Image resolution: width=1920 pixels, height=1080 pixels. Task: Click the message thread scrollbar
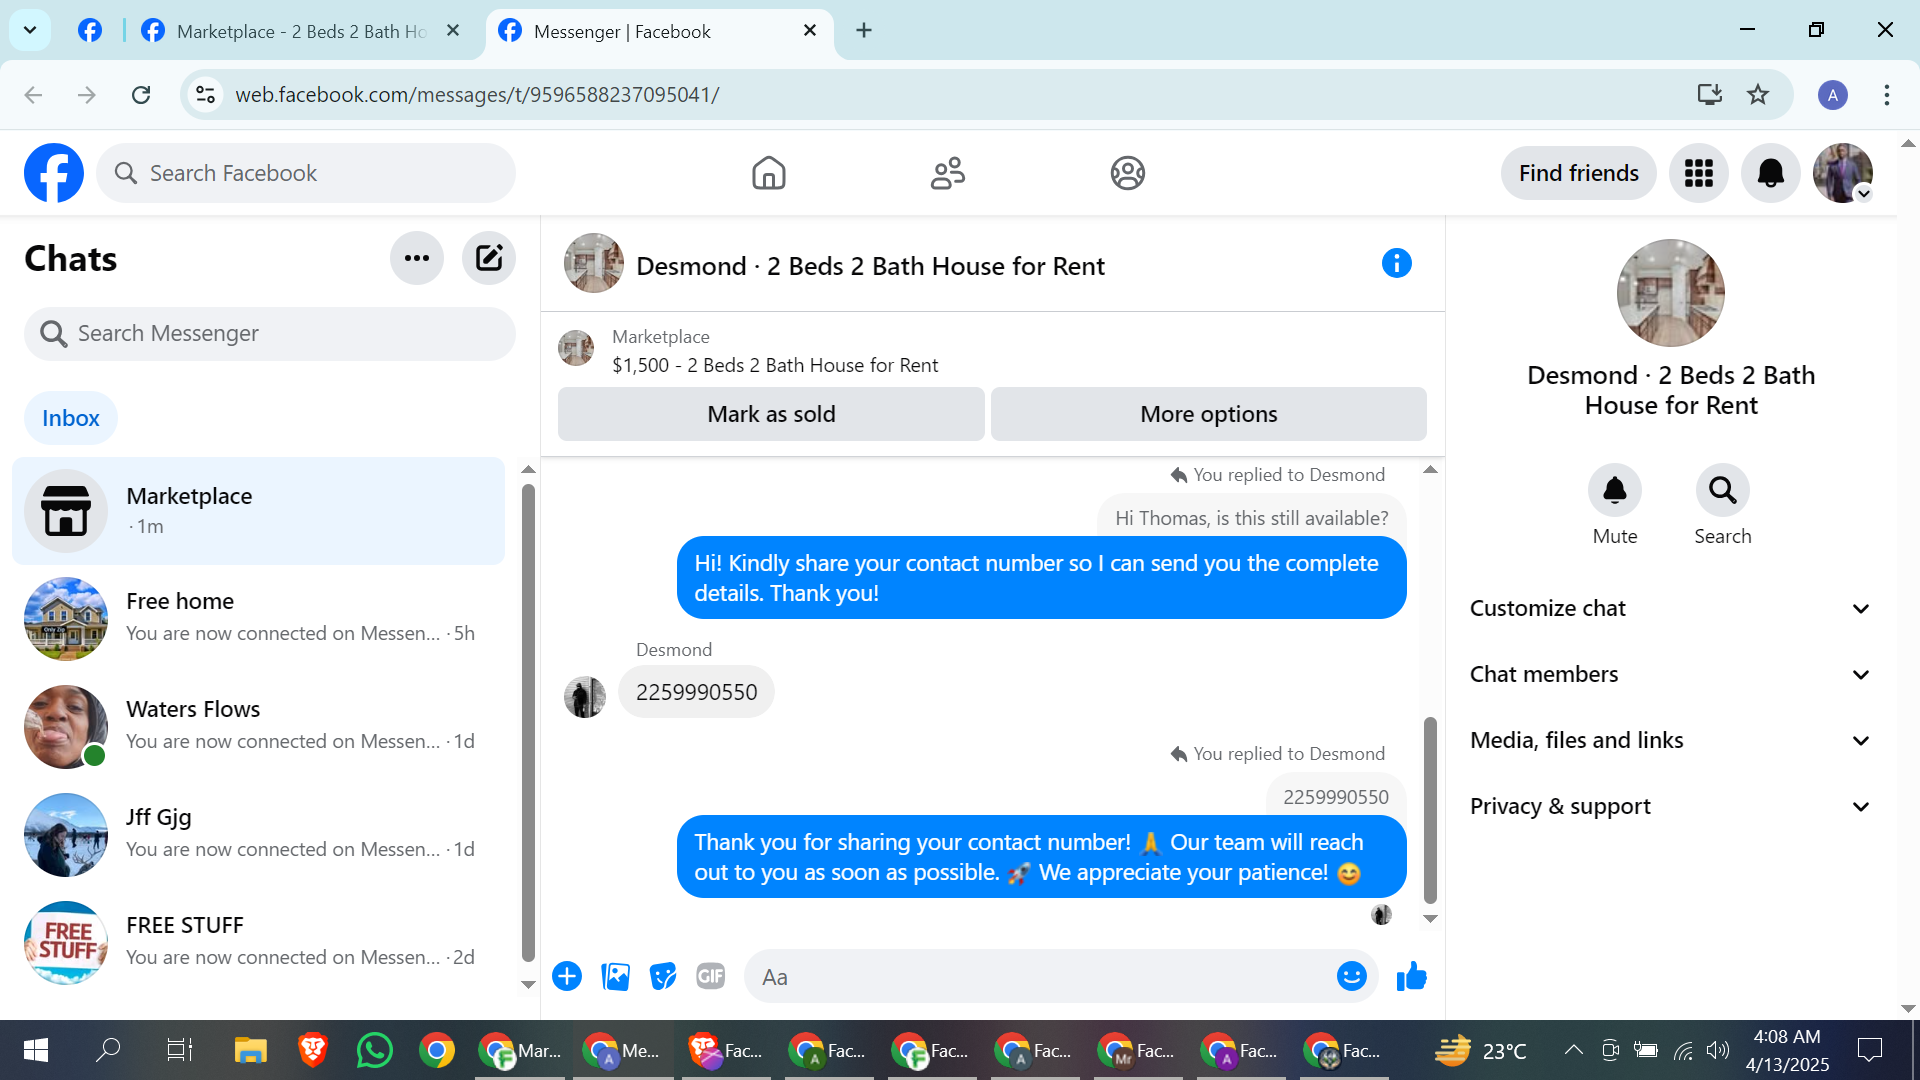[1430, 810]
